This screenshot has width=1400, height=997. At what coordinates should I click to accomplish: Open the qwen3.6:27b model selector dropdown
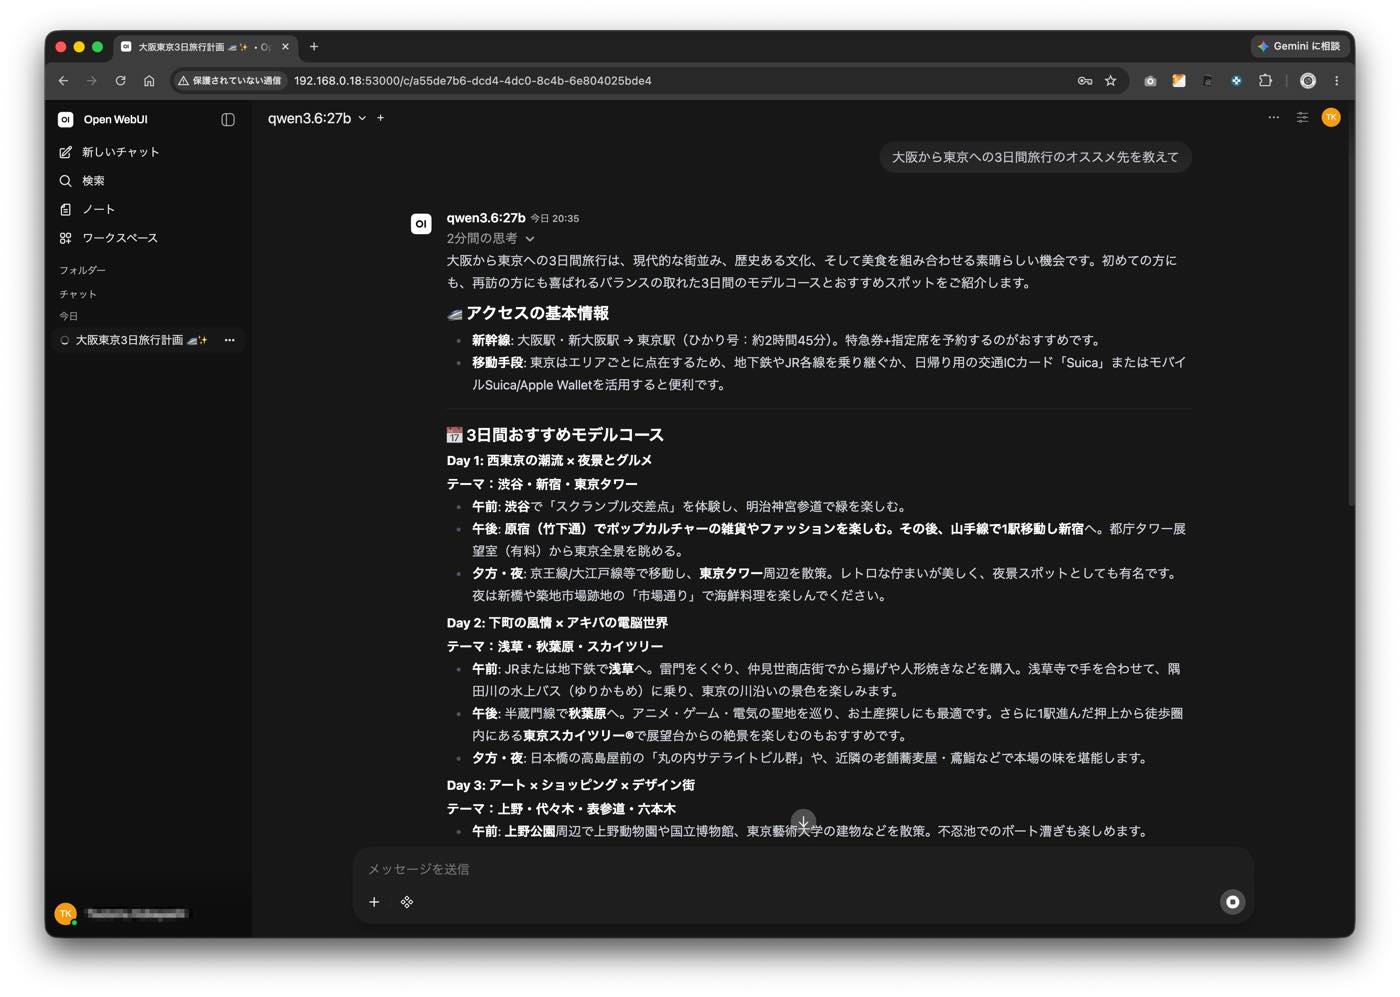(x=317, y=119)
